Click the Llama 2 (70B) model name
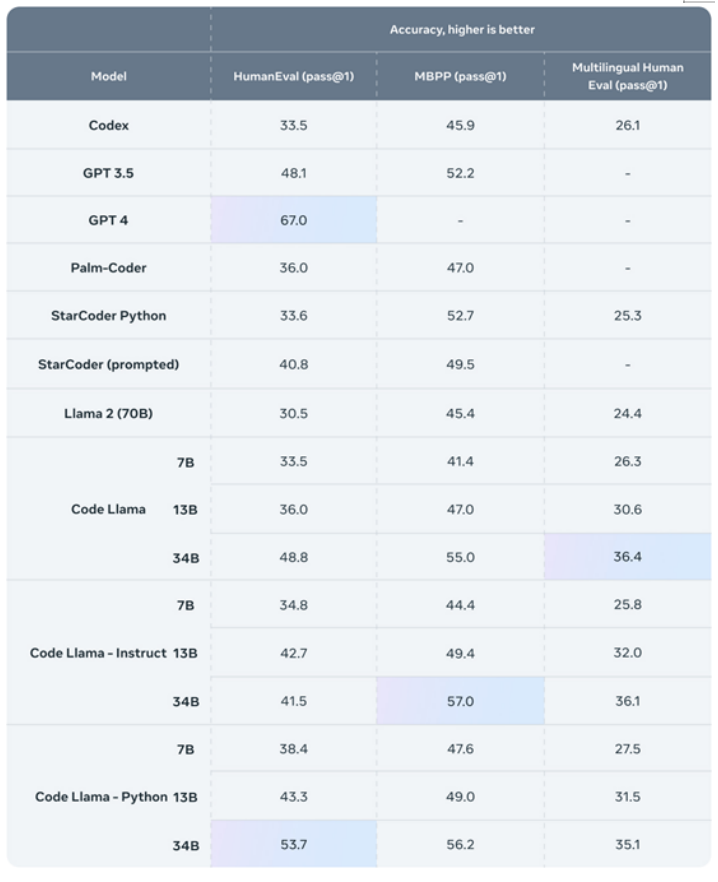The image size is (718, 882). click(109, 413)
